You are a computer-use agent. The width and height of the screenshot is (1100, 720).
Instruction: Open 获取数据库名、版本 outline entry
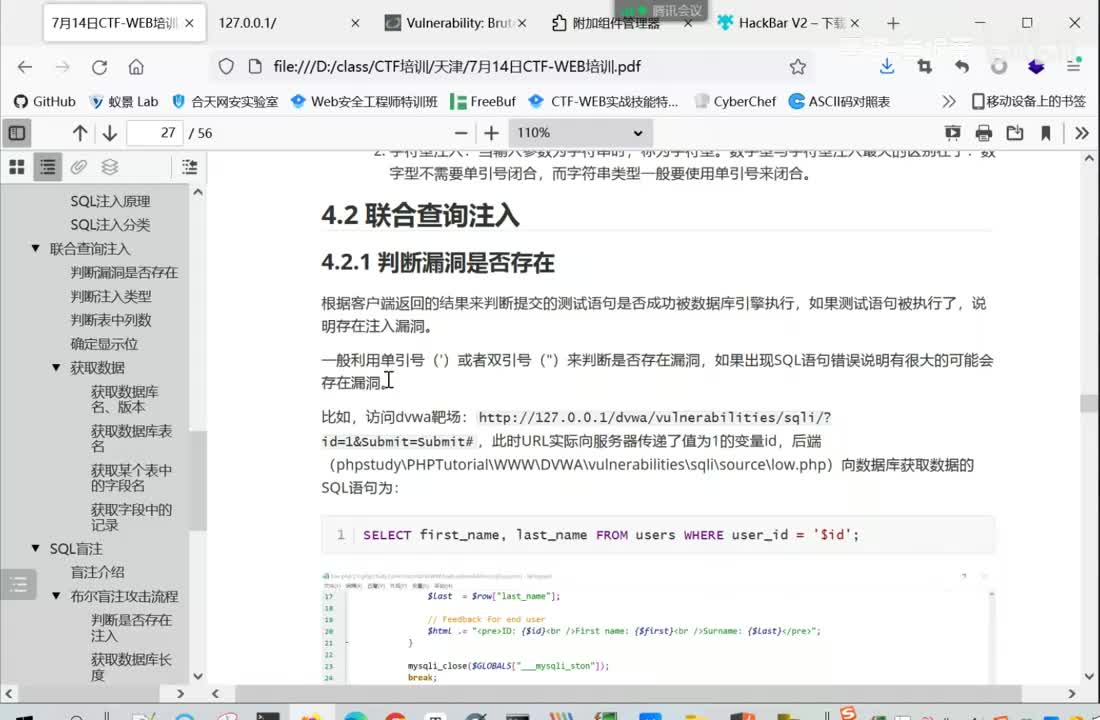pyautogui.click(x=125, y=399)
